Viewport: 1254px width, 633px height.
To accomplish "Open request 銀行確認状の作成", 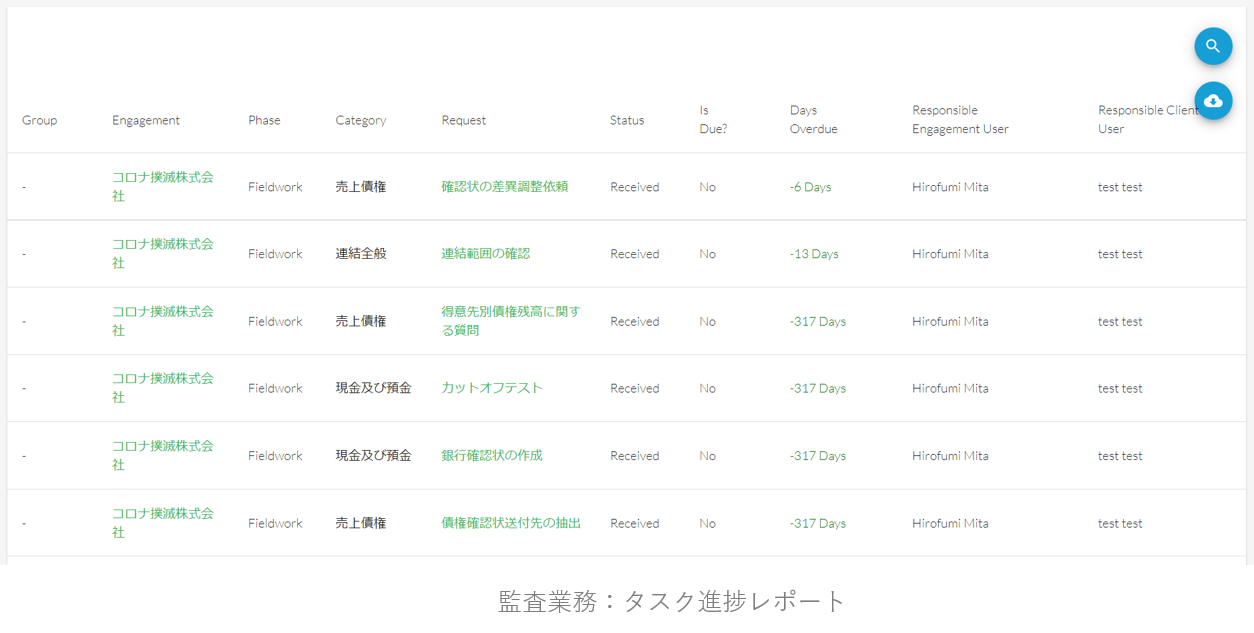I will click(x=492, y=455).
